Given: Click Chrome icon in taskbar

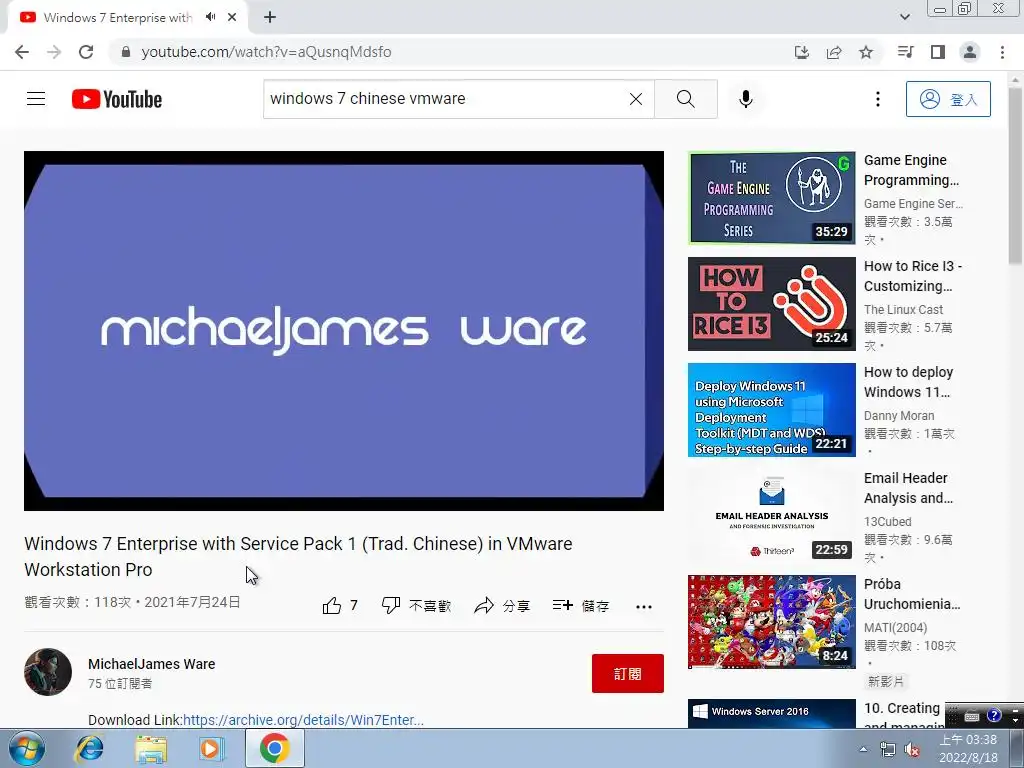Looking at the screenshot, I should coord(274,748).
